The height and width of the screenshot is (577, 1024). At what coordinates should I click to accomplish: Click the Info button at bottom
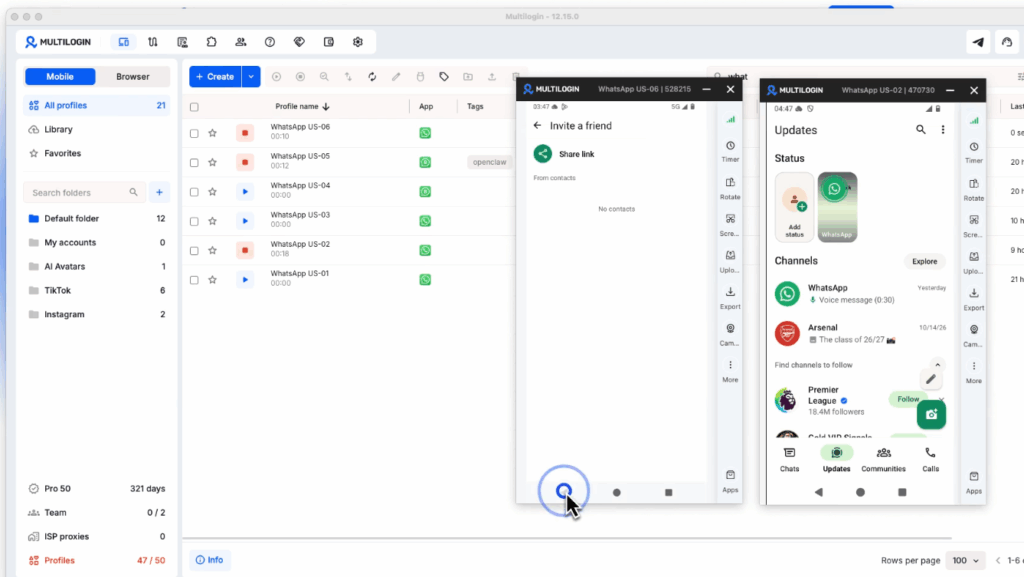(210, 560)
